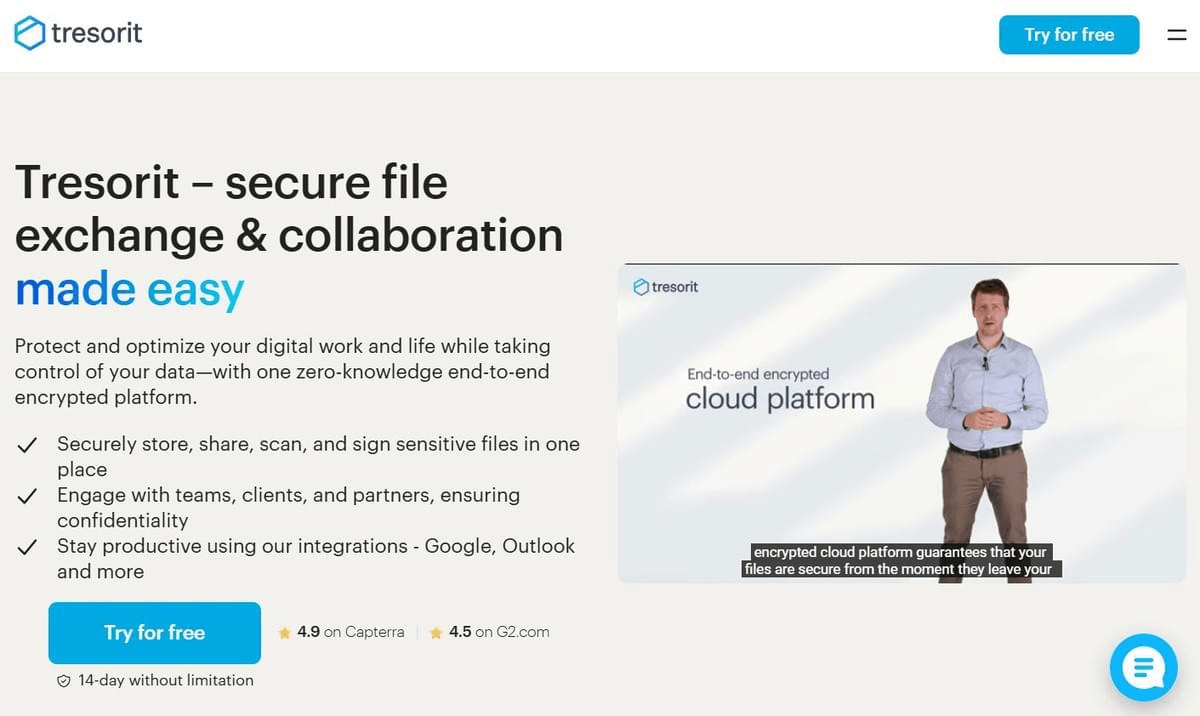The height and width of the screenshot is (716, 1200).
Task: Click the large Try for free hero button
Action: click(154, 632)
